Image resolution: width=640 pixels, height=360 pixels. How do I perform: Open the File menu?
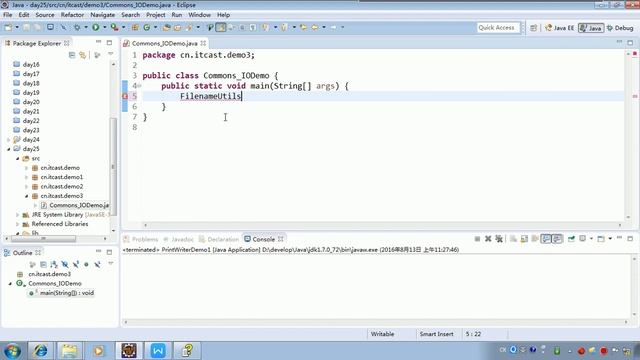click(8, 15)
